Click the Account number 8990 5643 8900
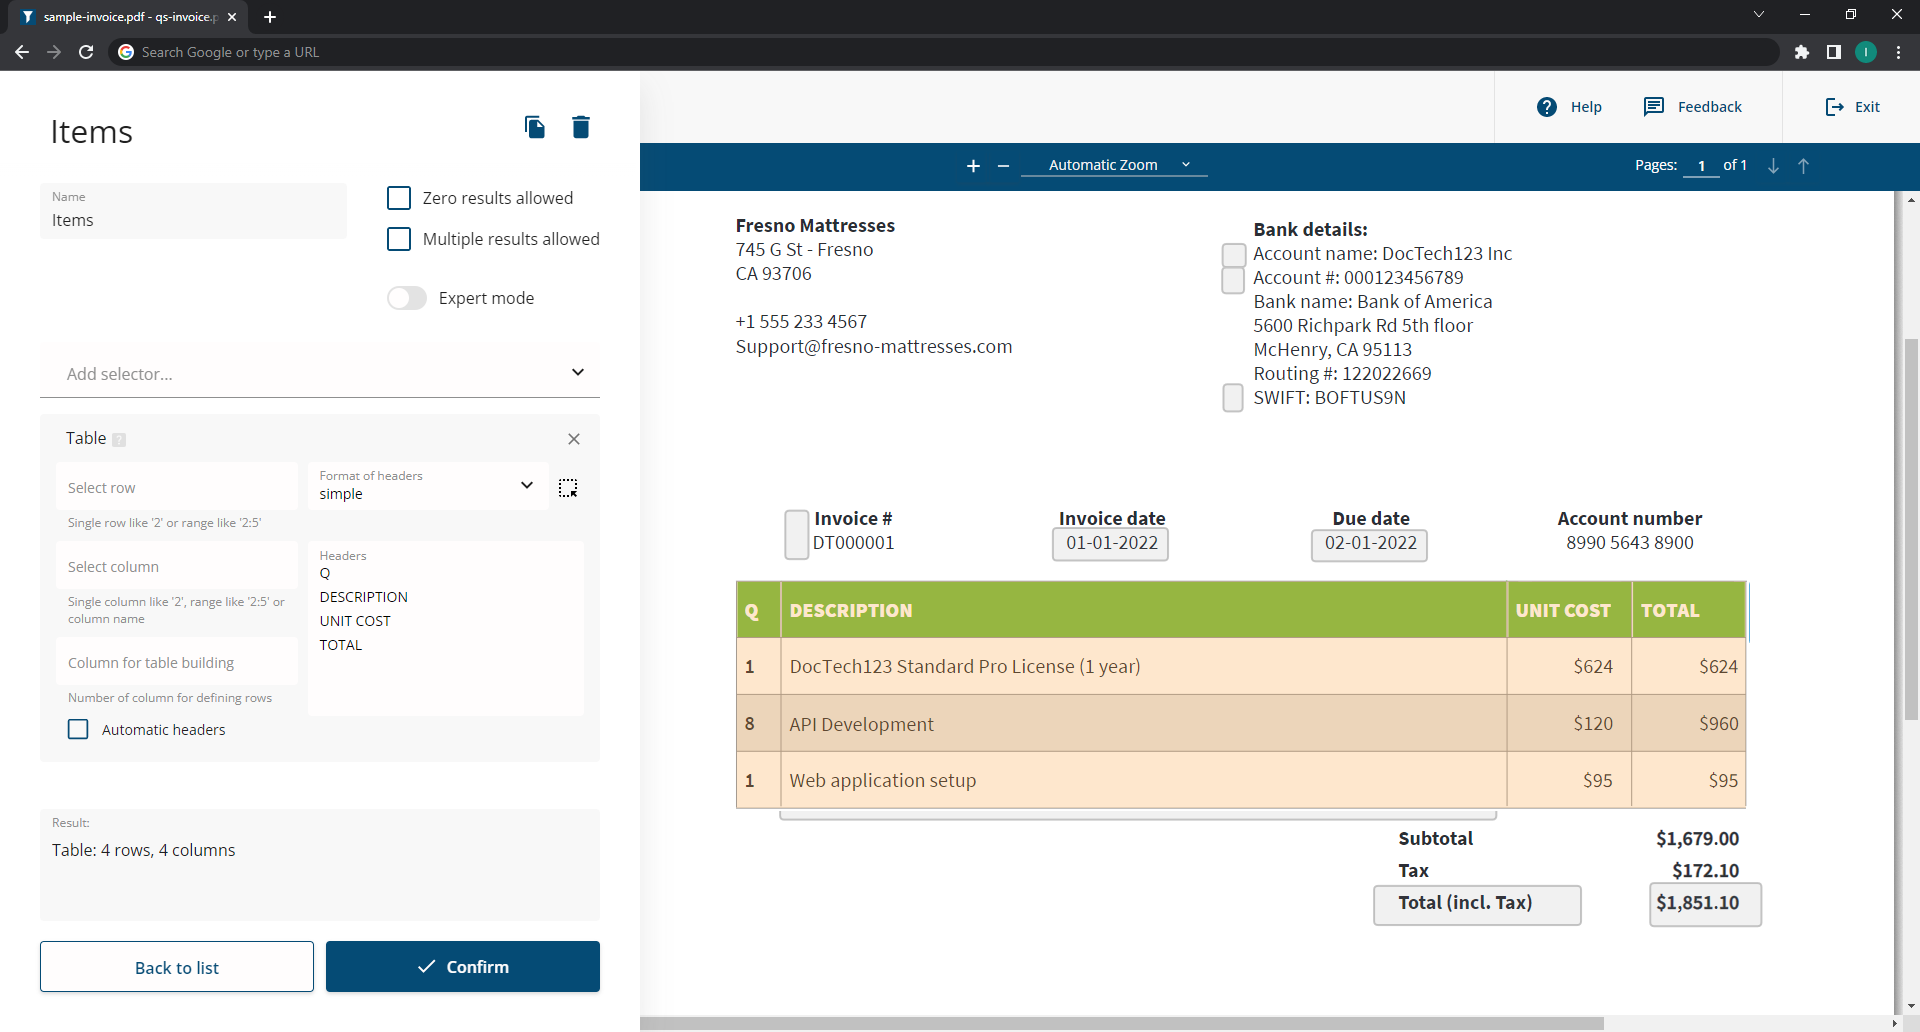1920x1032 pixels. pos(1630,543)
